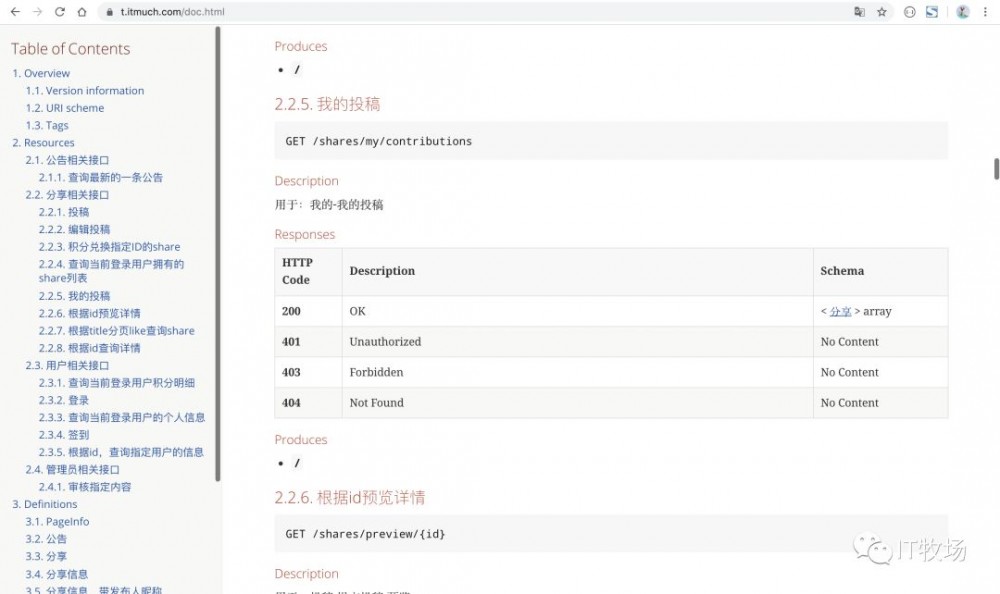This screenshot has height=594, width=1000.
Task: Open 3. Definitions section link
Action: 45,504
